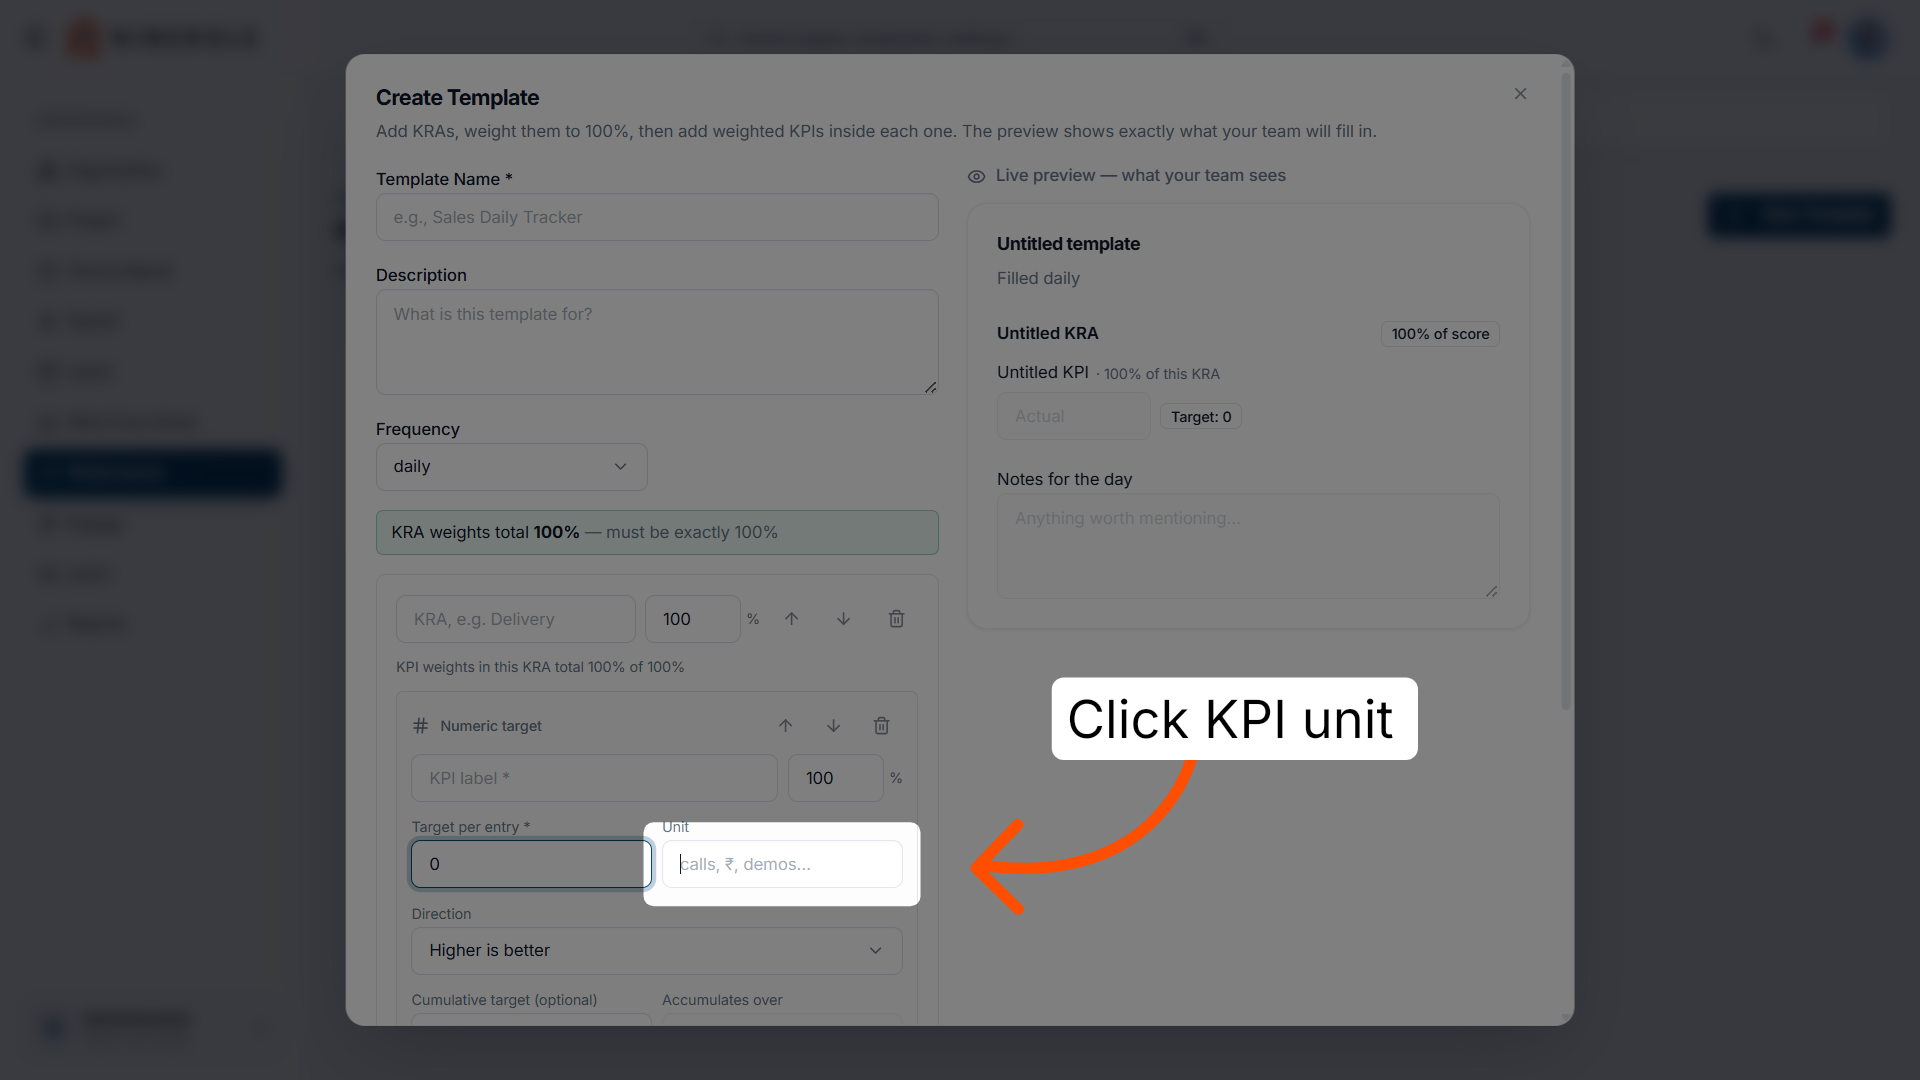Click the 100% of score badge
Screen dimensions: 1920x1080
tap(1440, 334)
